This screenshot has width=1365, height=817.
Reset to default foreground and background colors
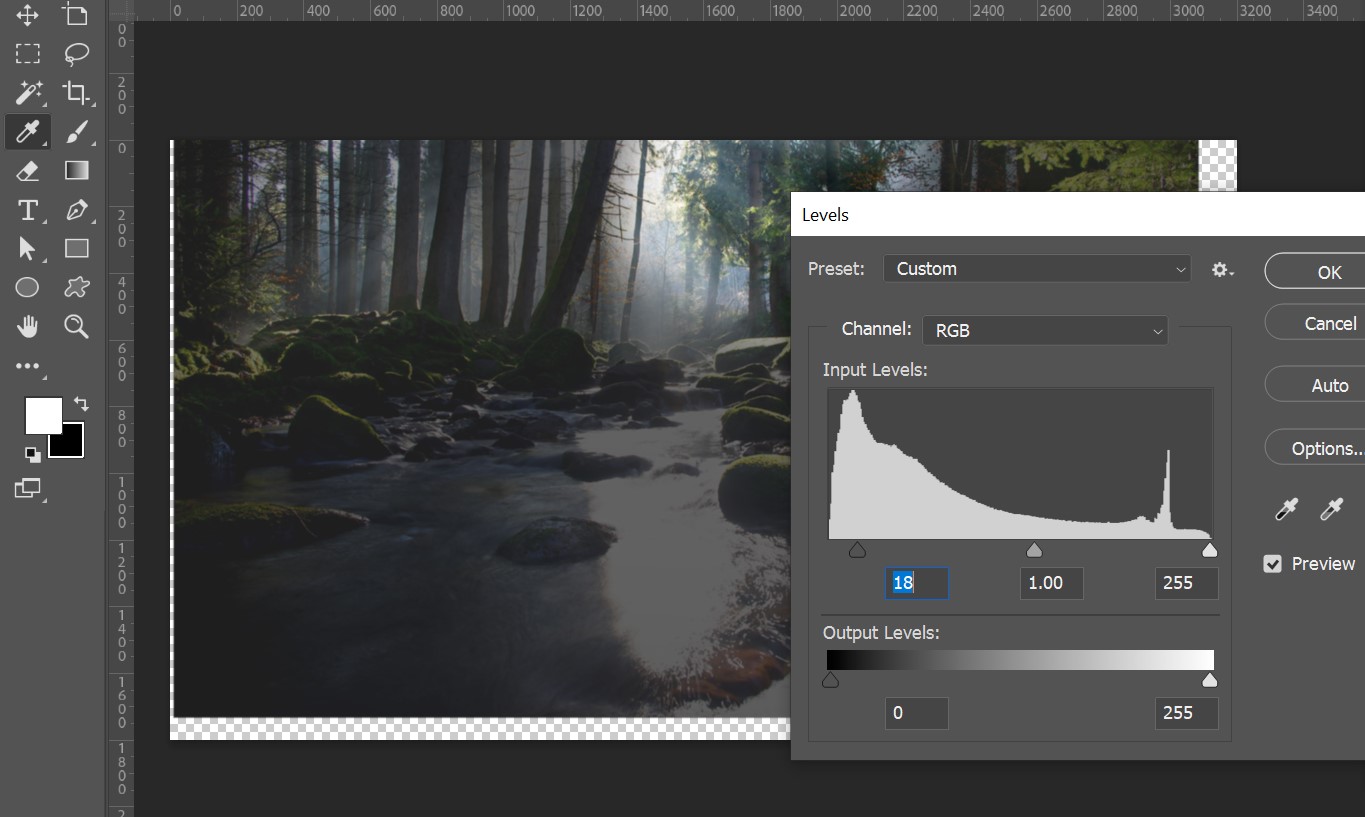[33, 455]
